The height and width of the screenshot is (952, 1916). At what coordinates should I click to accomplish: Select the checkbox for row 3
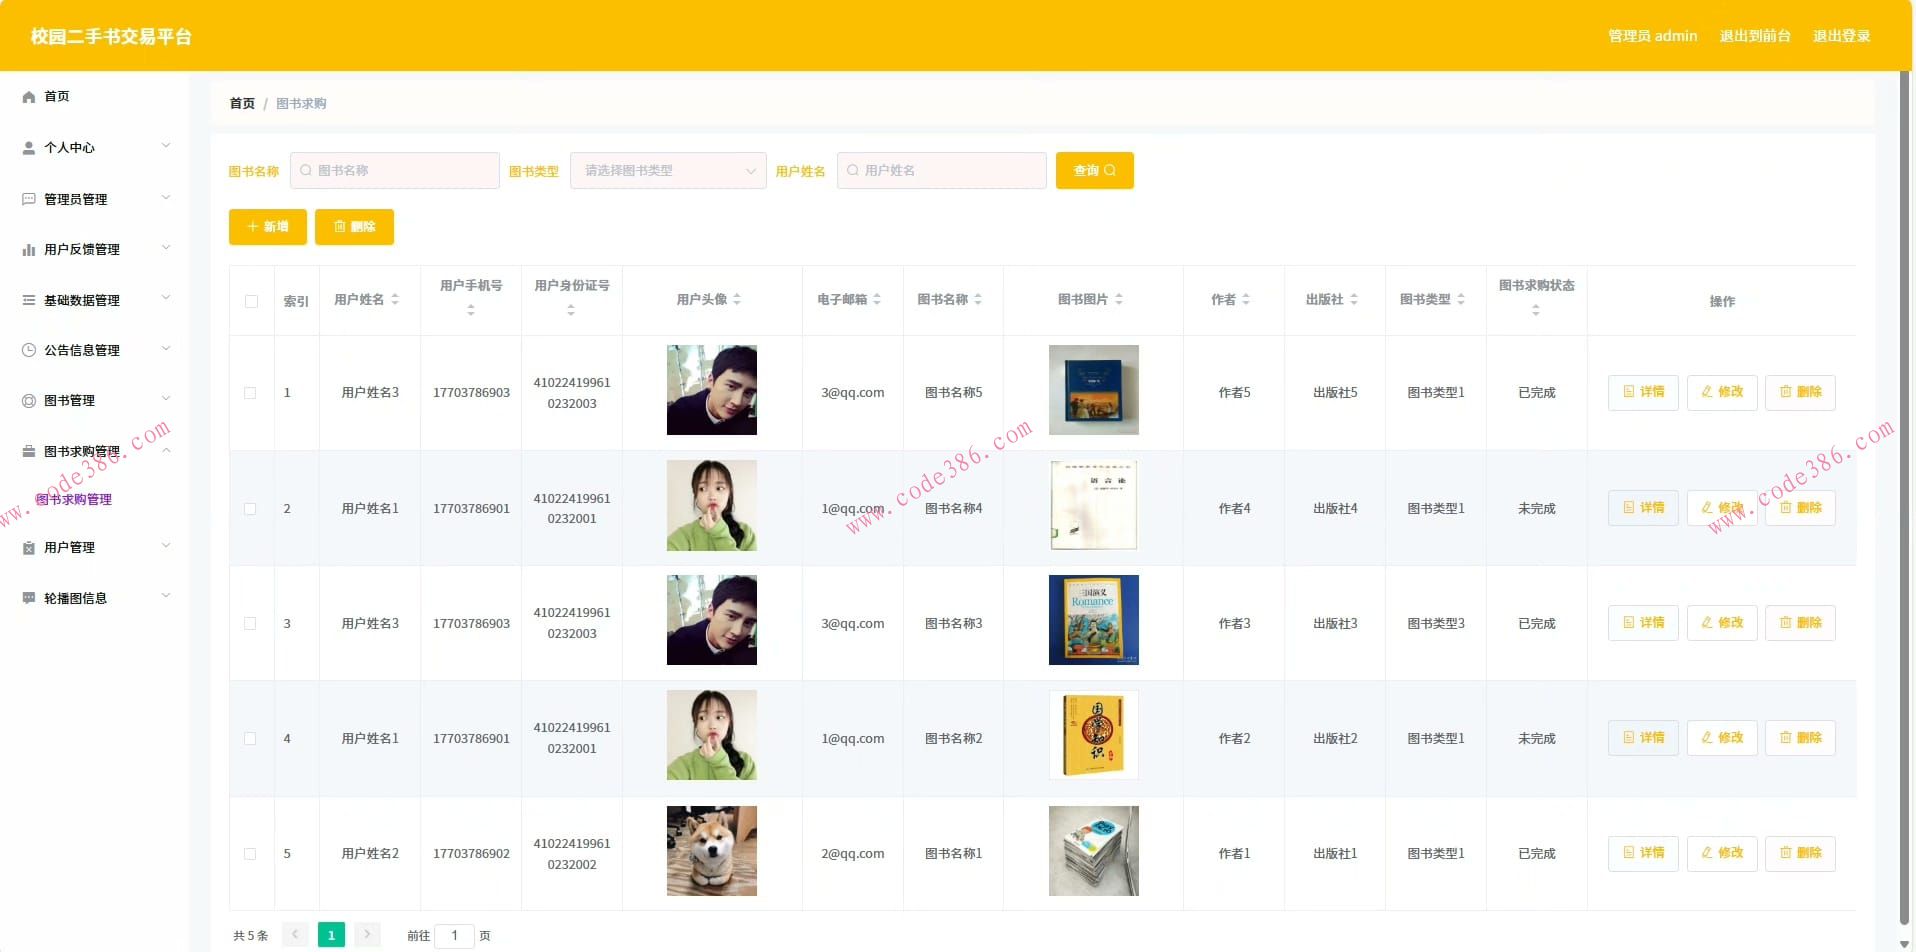click(x=250, y=624)
